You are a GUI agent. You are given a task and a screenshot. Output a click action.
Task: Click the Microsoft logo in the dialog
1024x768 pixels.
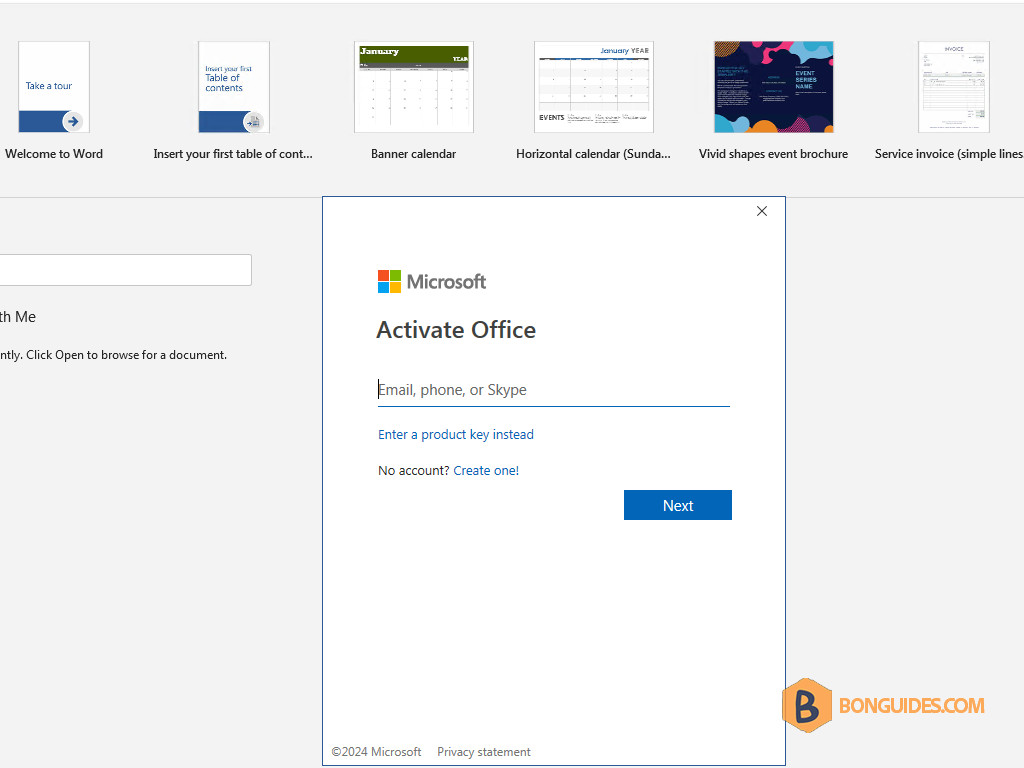pos(432,281)
